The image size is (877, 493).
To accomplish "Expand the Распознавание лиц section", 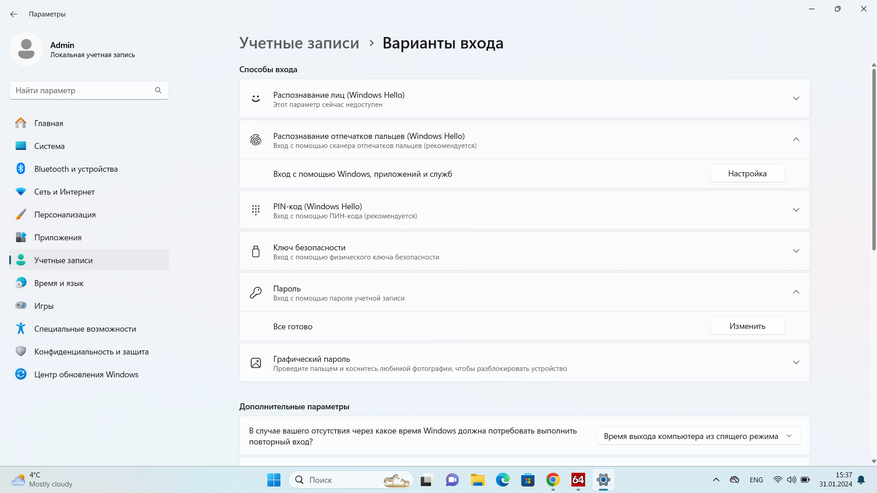I will [796, 99].
